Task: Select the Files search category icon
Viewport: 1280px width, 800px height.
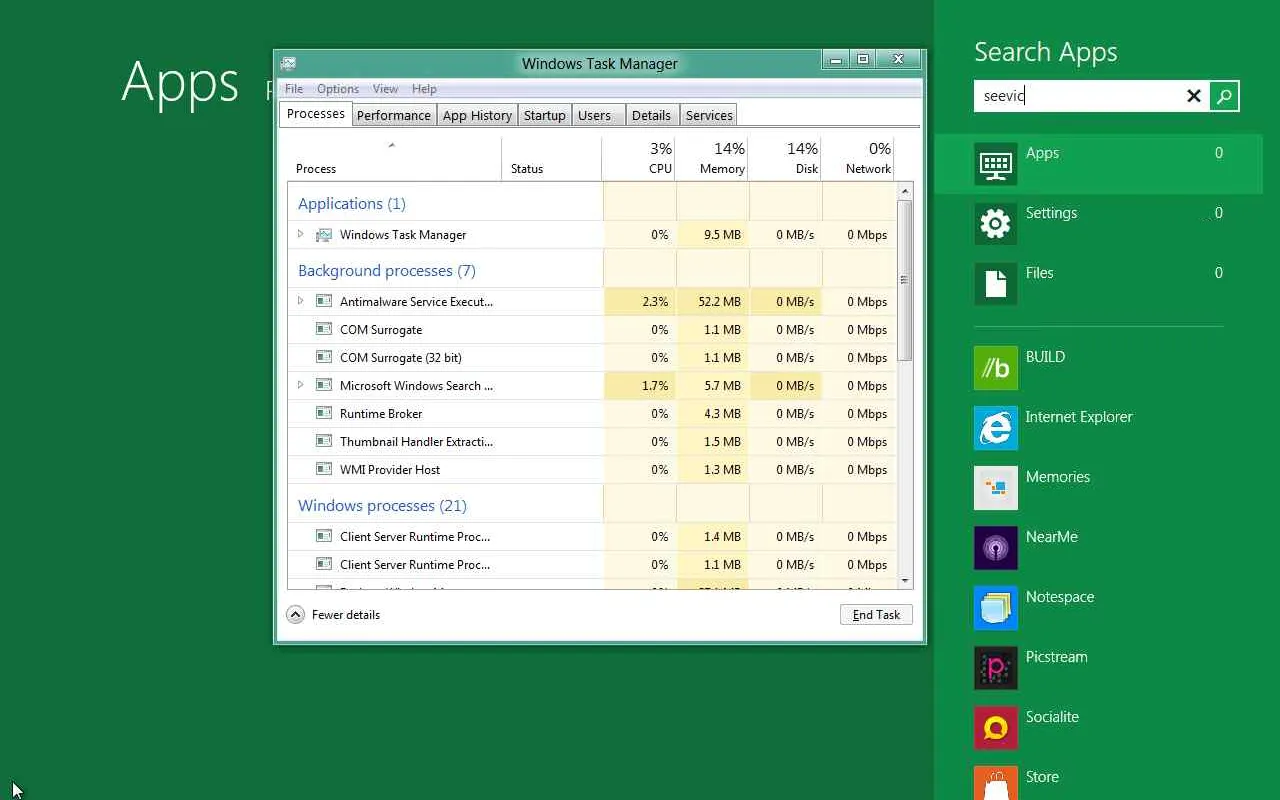Action: [x=996, y=284]
